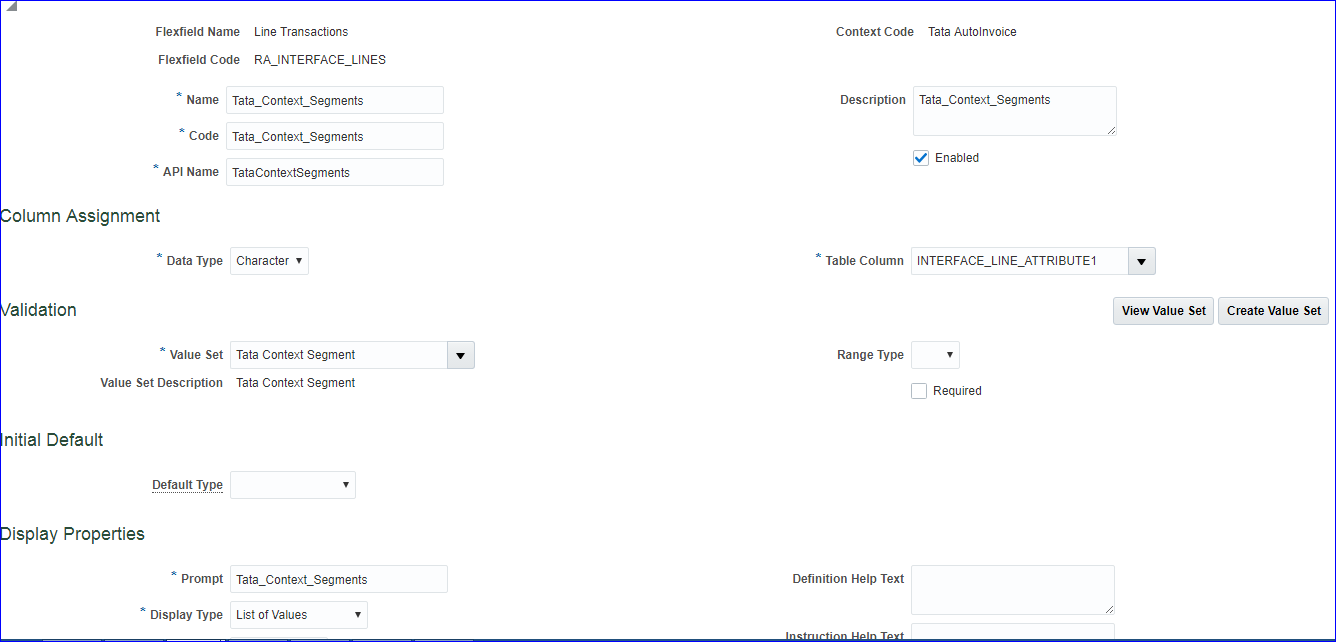The height and width of the screenshot is (642, 1336).
Task: Click the API Name field
Action: click(x=335, y=172)
